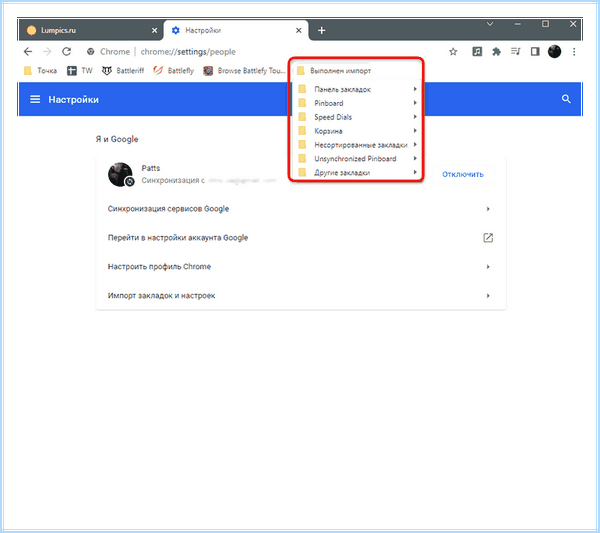Viewport: 600px width, 533px height.
Task: Click Перейти в настройки аккаунта Google
Action: (178, 238)
